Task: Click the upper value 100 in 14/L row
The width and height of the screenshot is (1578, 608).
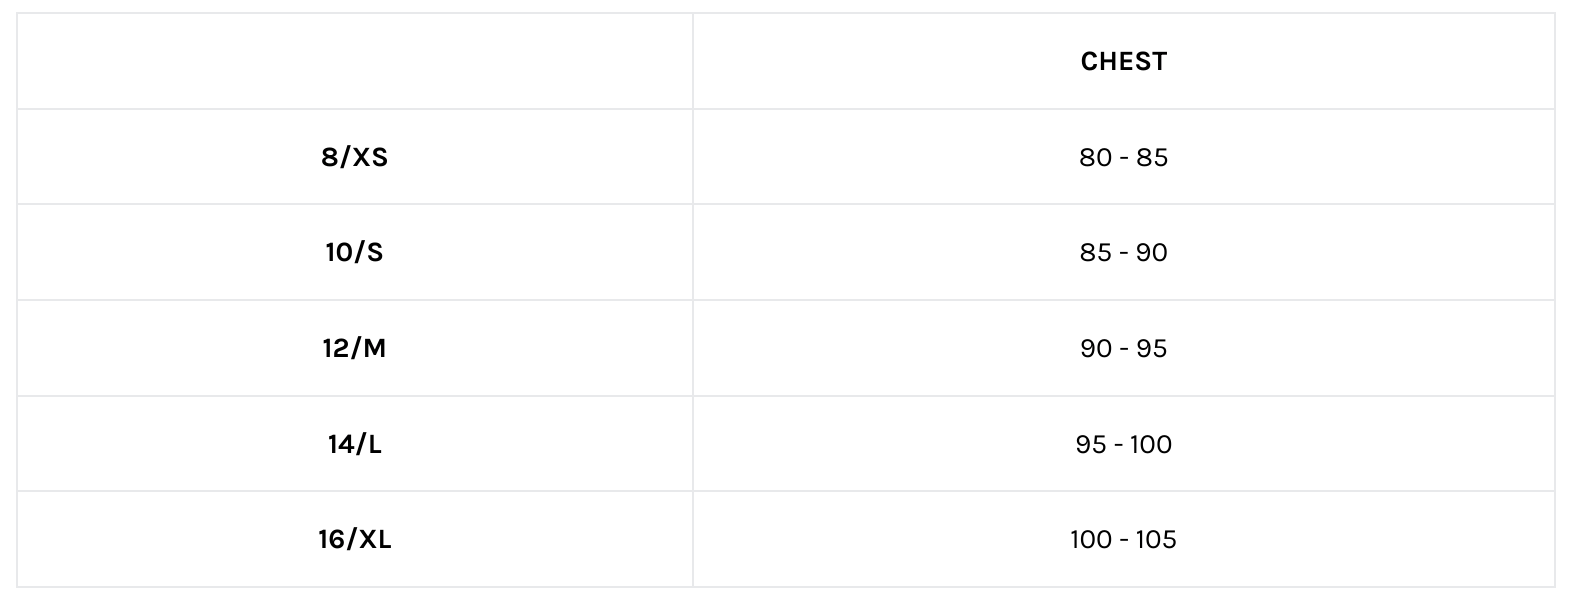Action: [1152, 444]
